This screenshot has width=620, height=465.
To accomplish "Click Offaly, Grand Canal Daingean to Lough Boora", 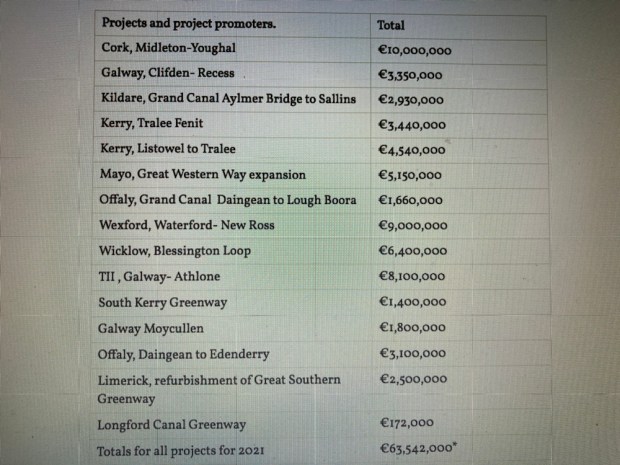I will 226,200.
